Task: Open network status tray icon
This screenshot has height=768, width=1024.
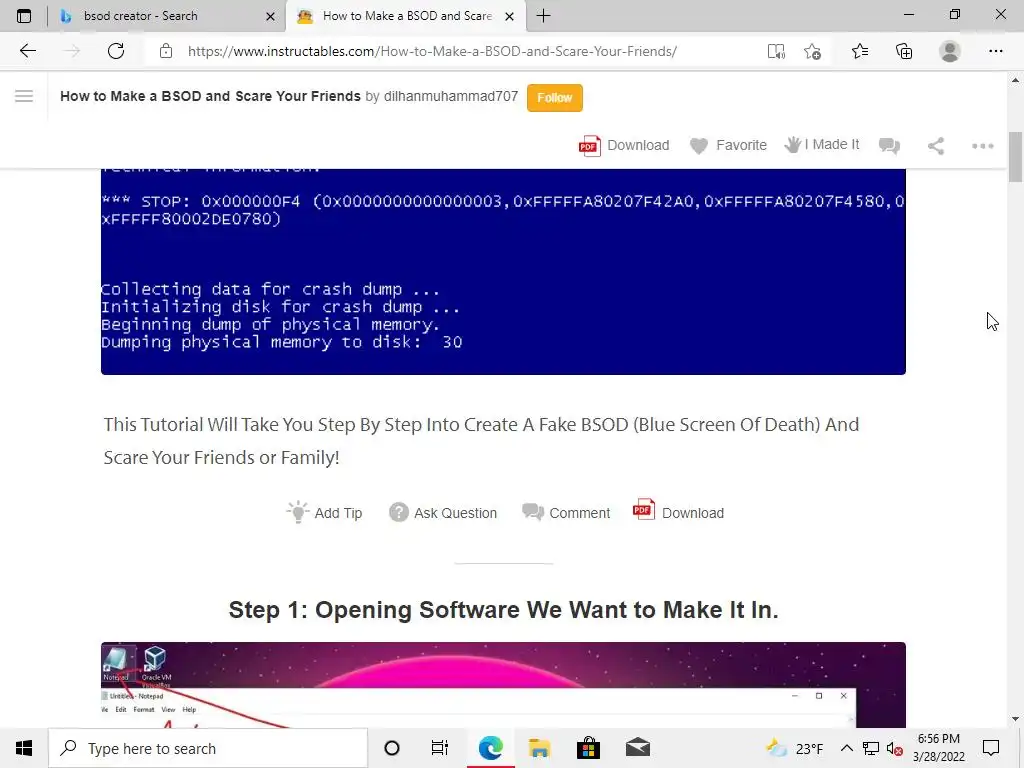Action: pyautogui.click(x=871, y=748)
